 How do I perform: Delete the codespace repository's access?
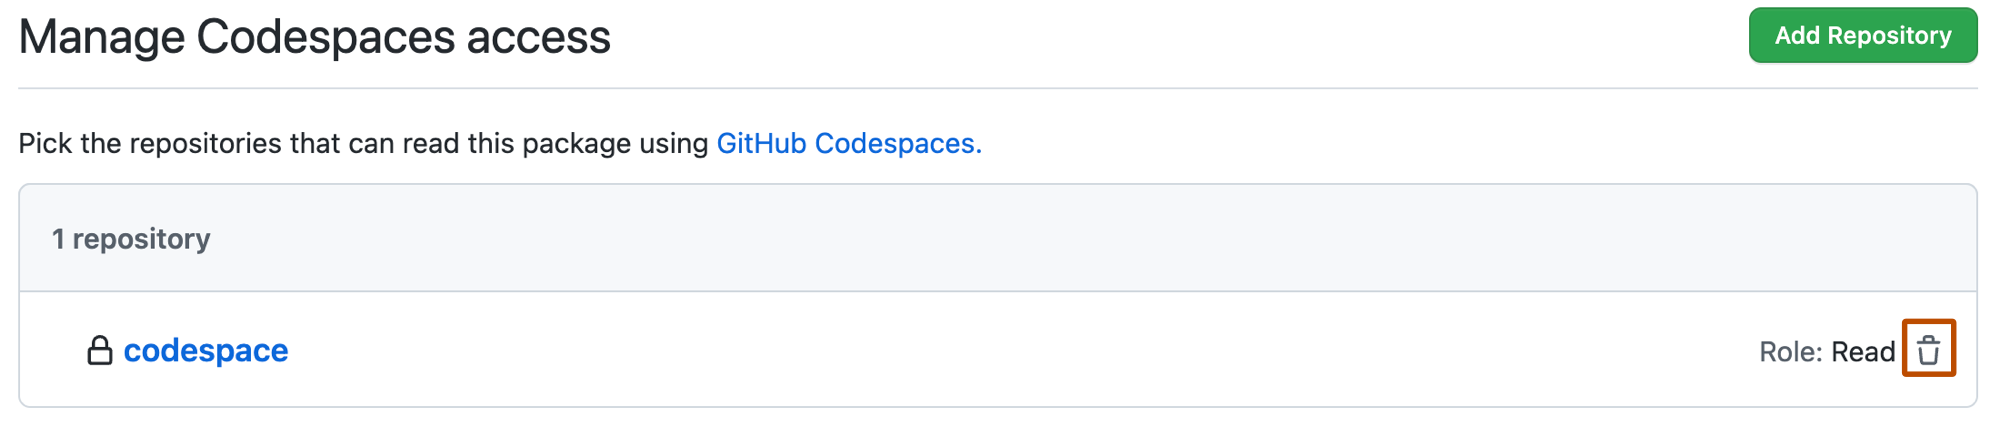pos(1928,349)
